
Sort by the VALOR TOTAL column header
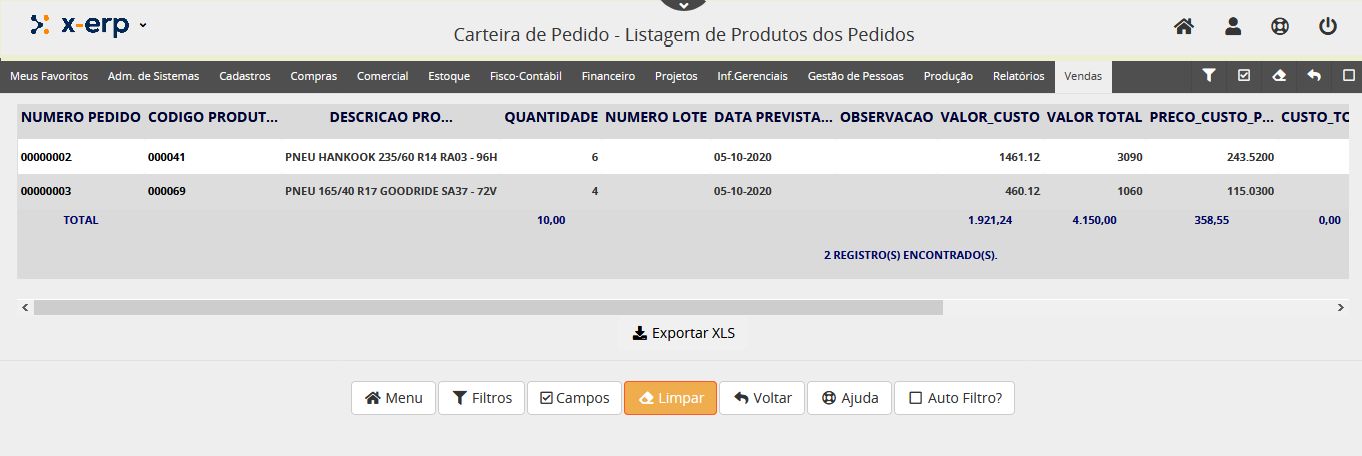pos(1094,117)
